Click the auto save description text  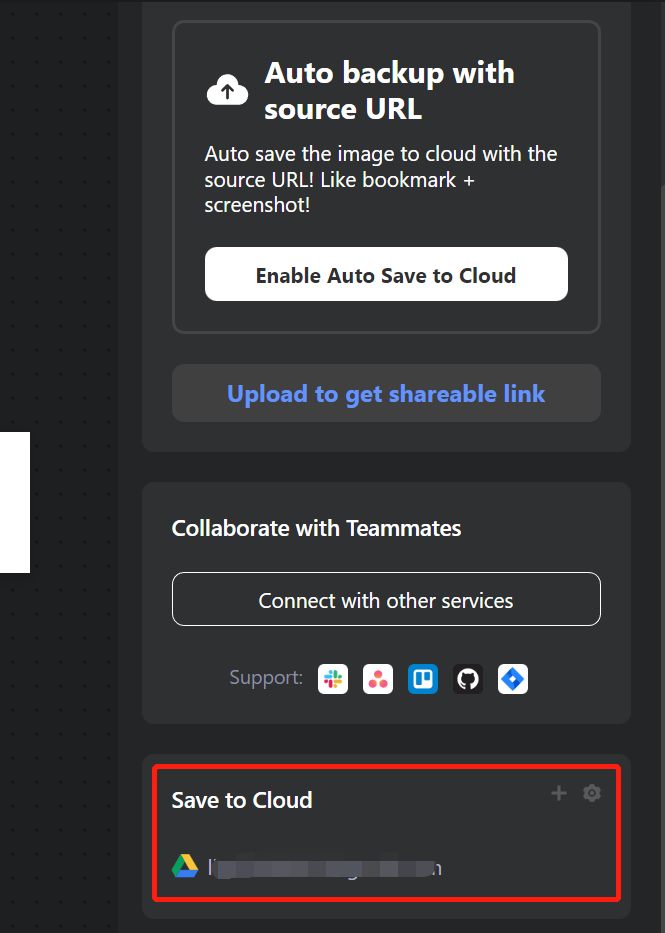click(x=381, y=179)
